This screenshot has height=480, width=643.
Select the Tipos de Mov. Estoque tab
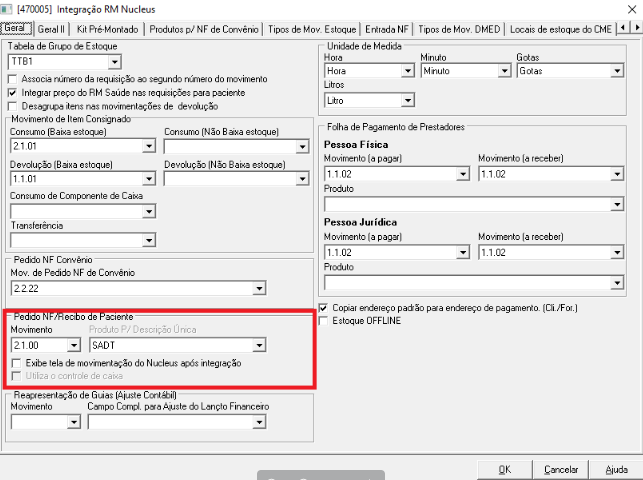[x=312, y=29]
